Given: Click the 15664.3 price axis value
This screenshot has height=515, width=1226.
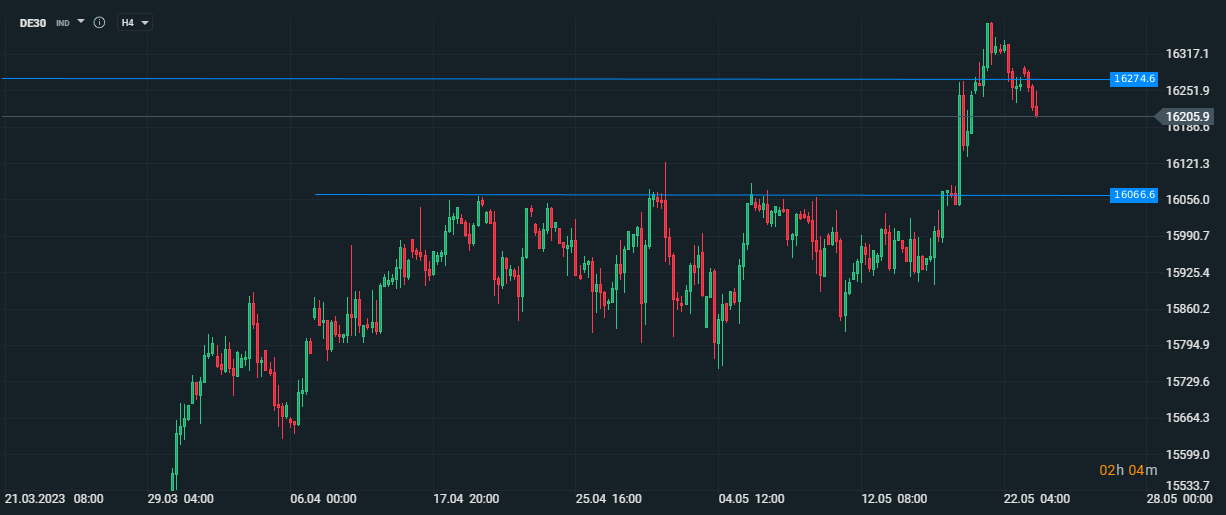Looking at the screenshot, I should pyautogui.click(x=1188, y=418).
